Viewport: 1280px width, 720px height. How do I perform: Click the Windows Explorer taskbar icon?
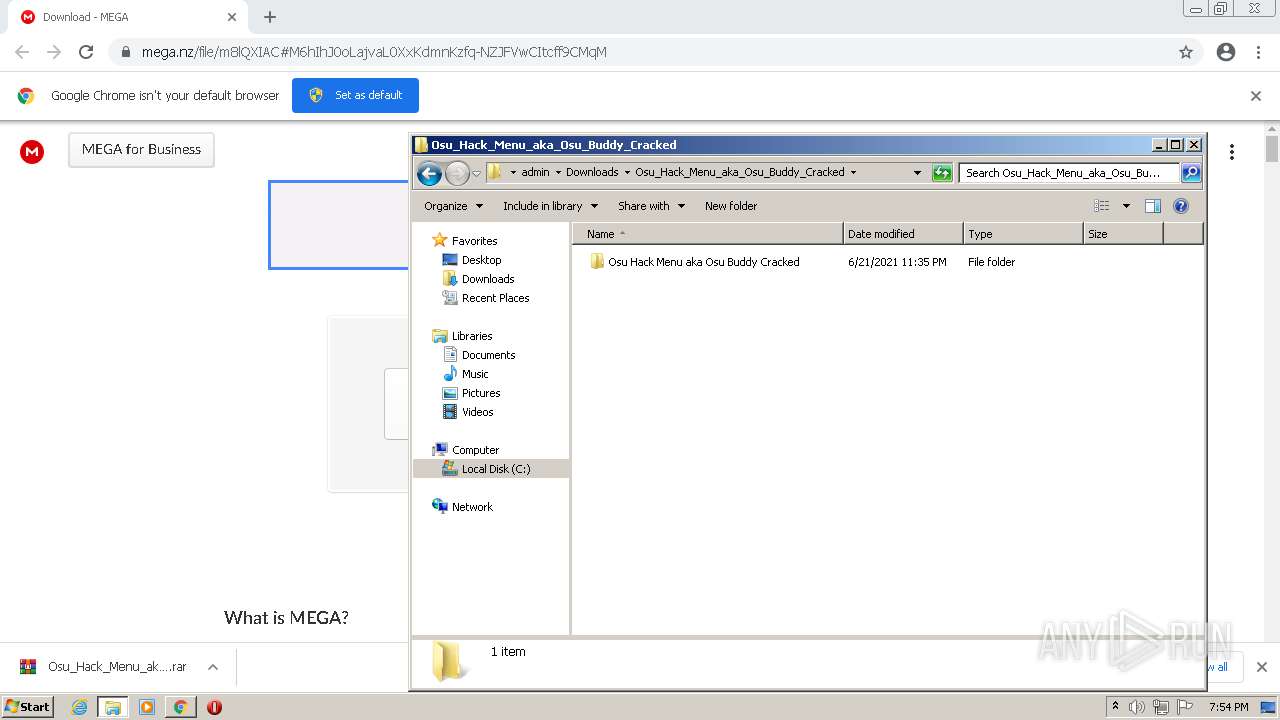[113, 707]
